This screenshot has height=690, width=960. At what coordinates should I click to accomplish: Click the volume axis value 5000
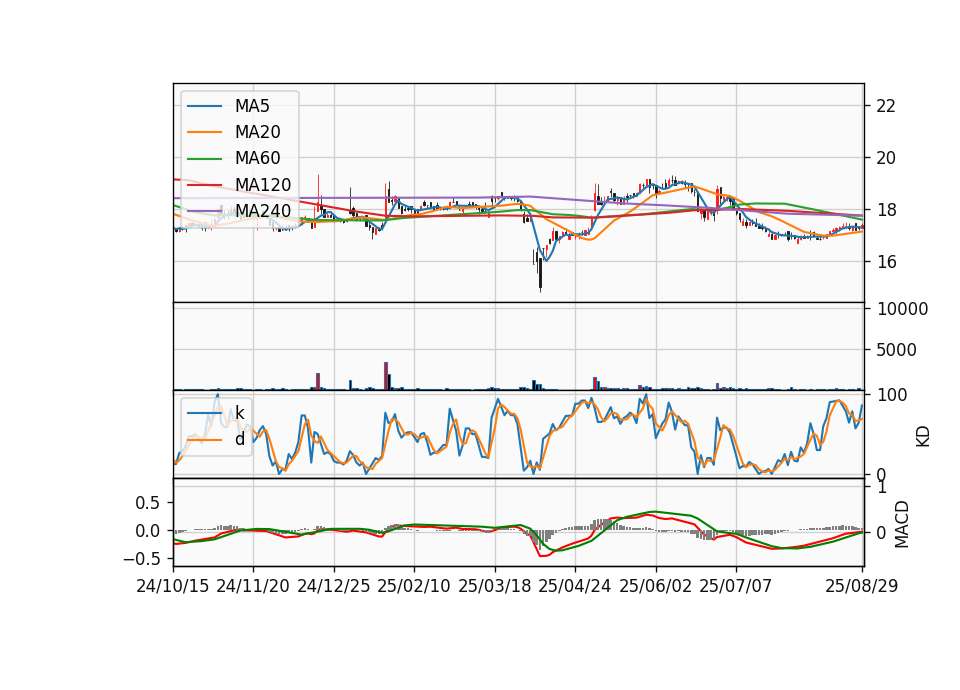pyautogui.click(x=896, y=350)
